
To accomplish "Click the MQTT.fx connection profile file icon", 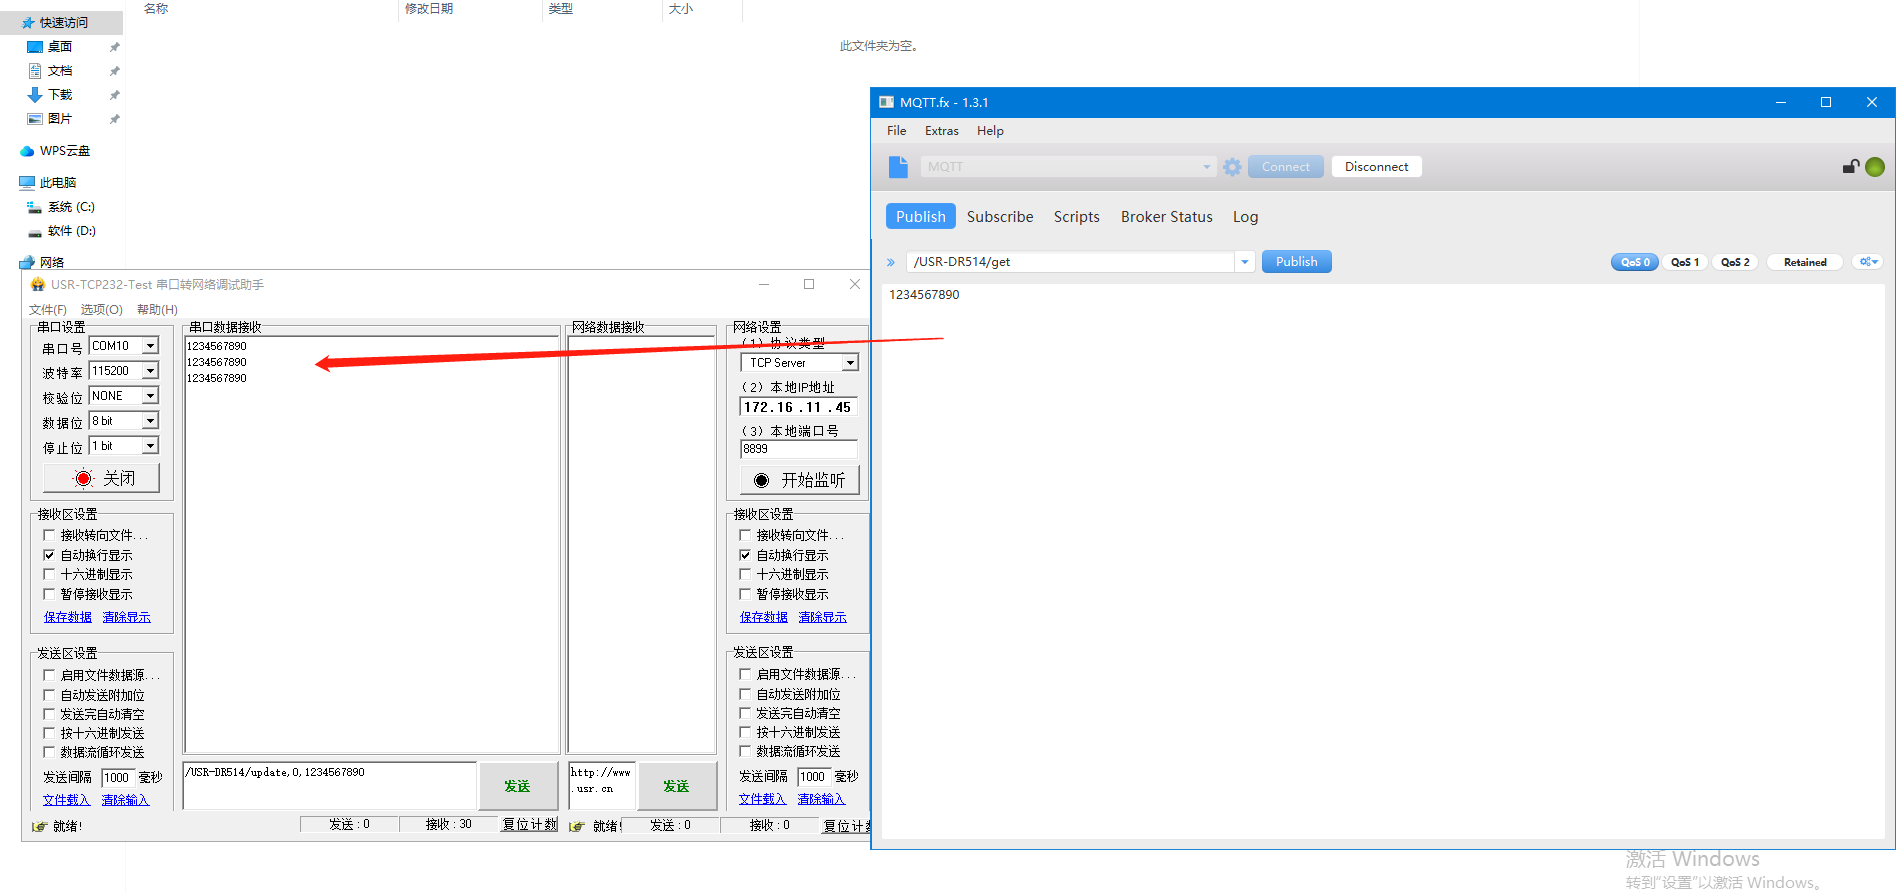I will tap(898, 167).
